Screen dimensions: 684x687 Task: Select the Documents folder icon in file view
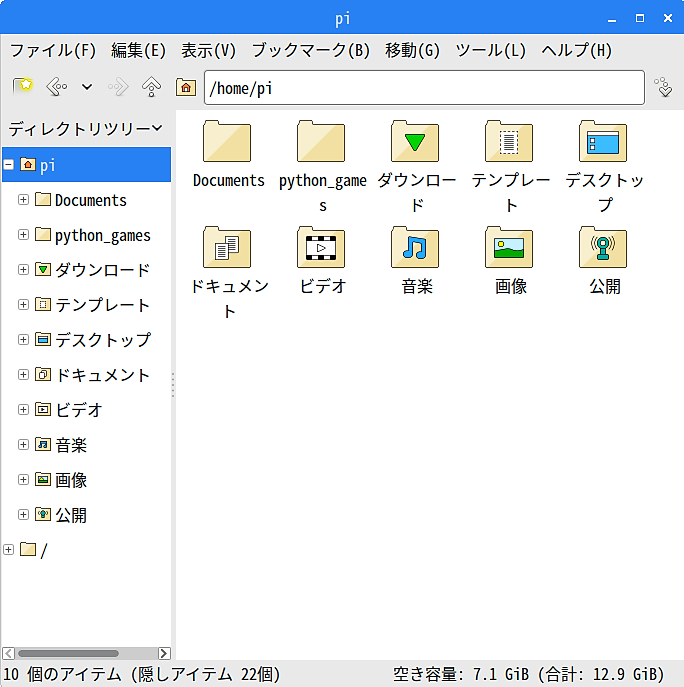coord(227,141)
